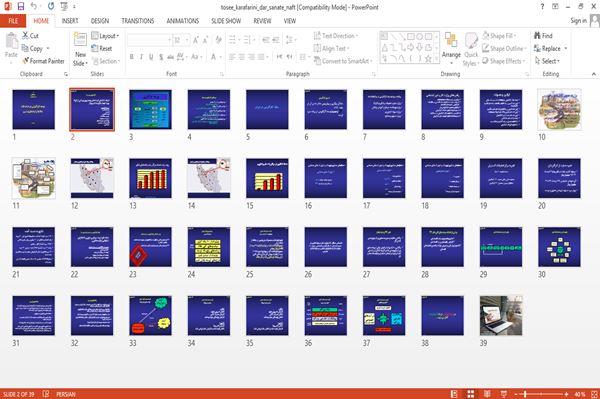Click the Cut scissors command
The width and height of the screenshot is (600, 399).
click(30, 36)
